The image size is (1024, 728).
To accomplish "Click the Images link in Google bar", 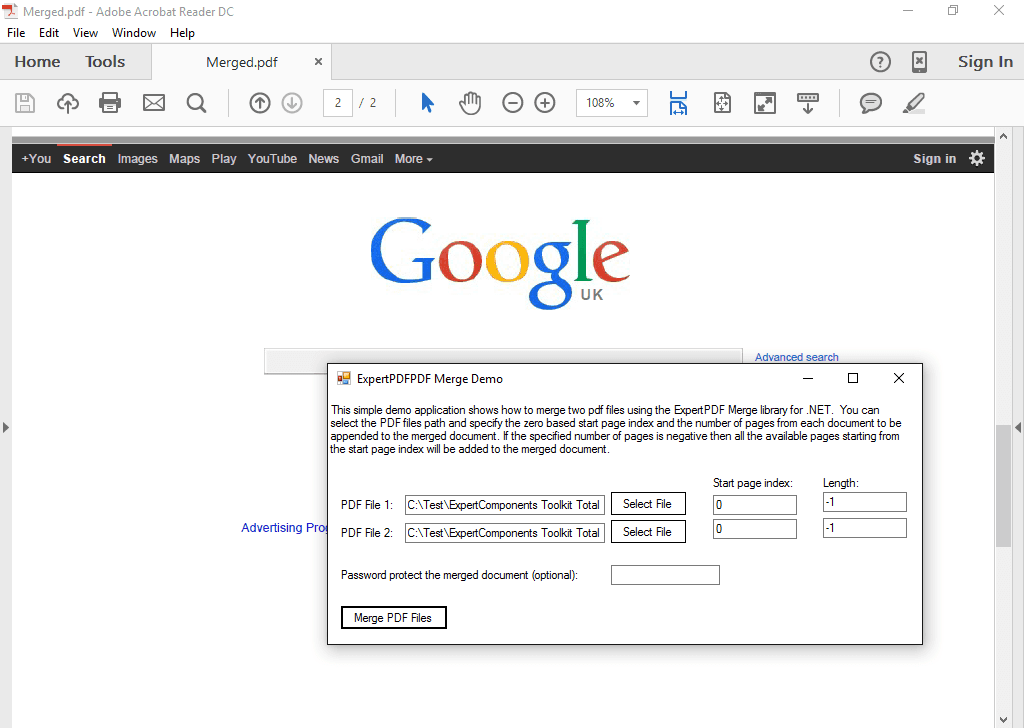I will [137, 159].
